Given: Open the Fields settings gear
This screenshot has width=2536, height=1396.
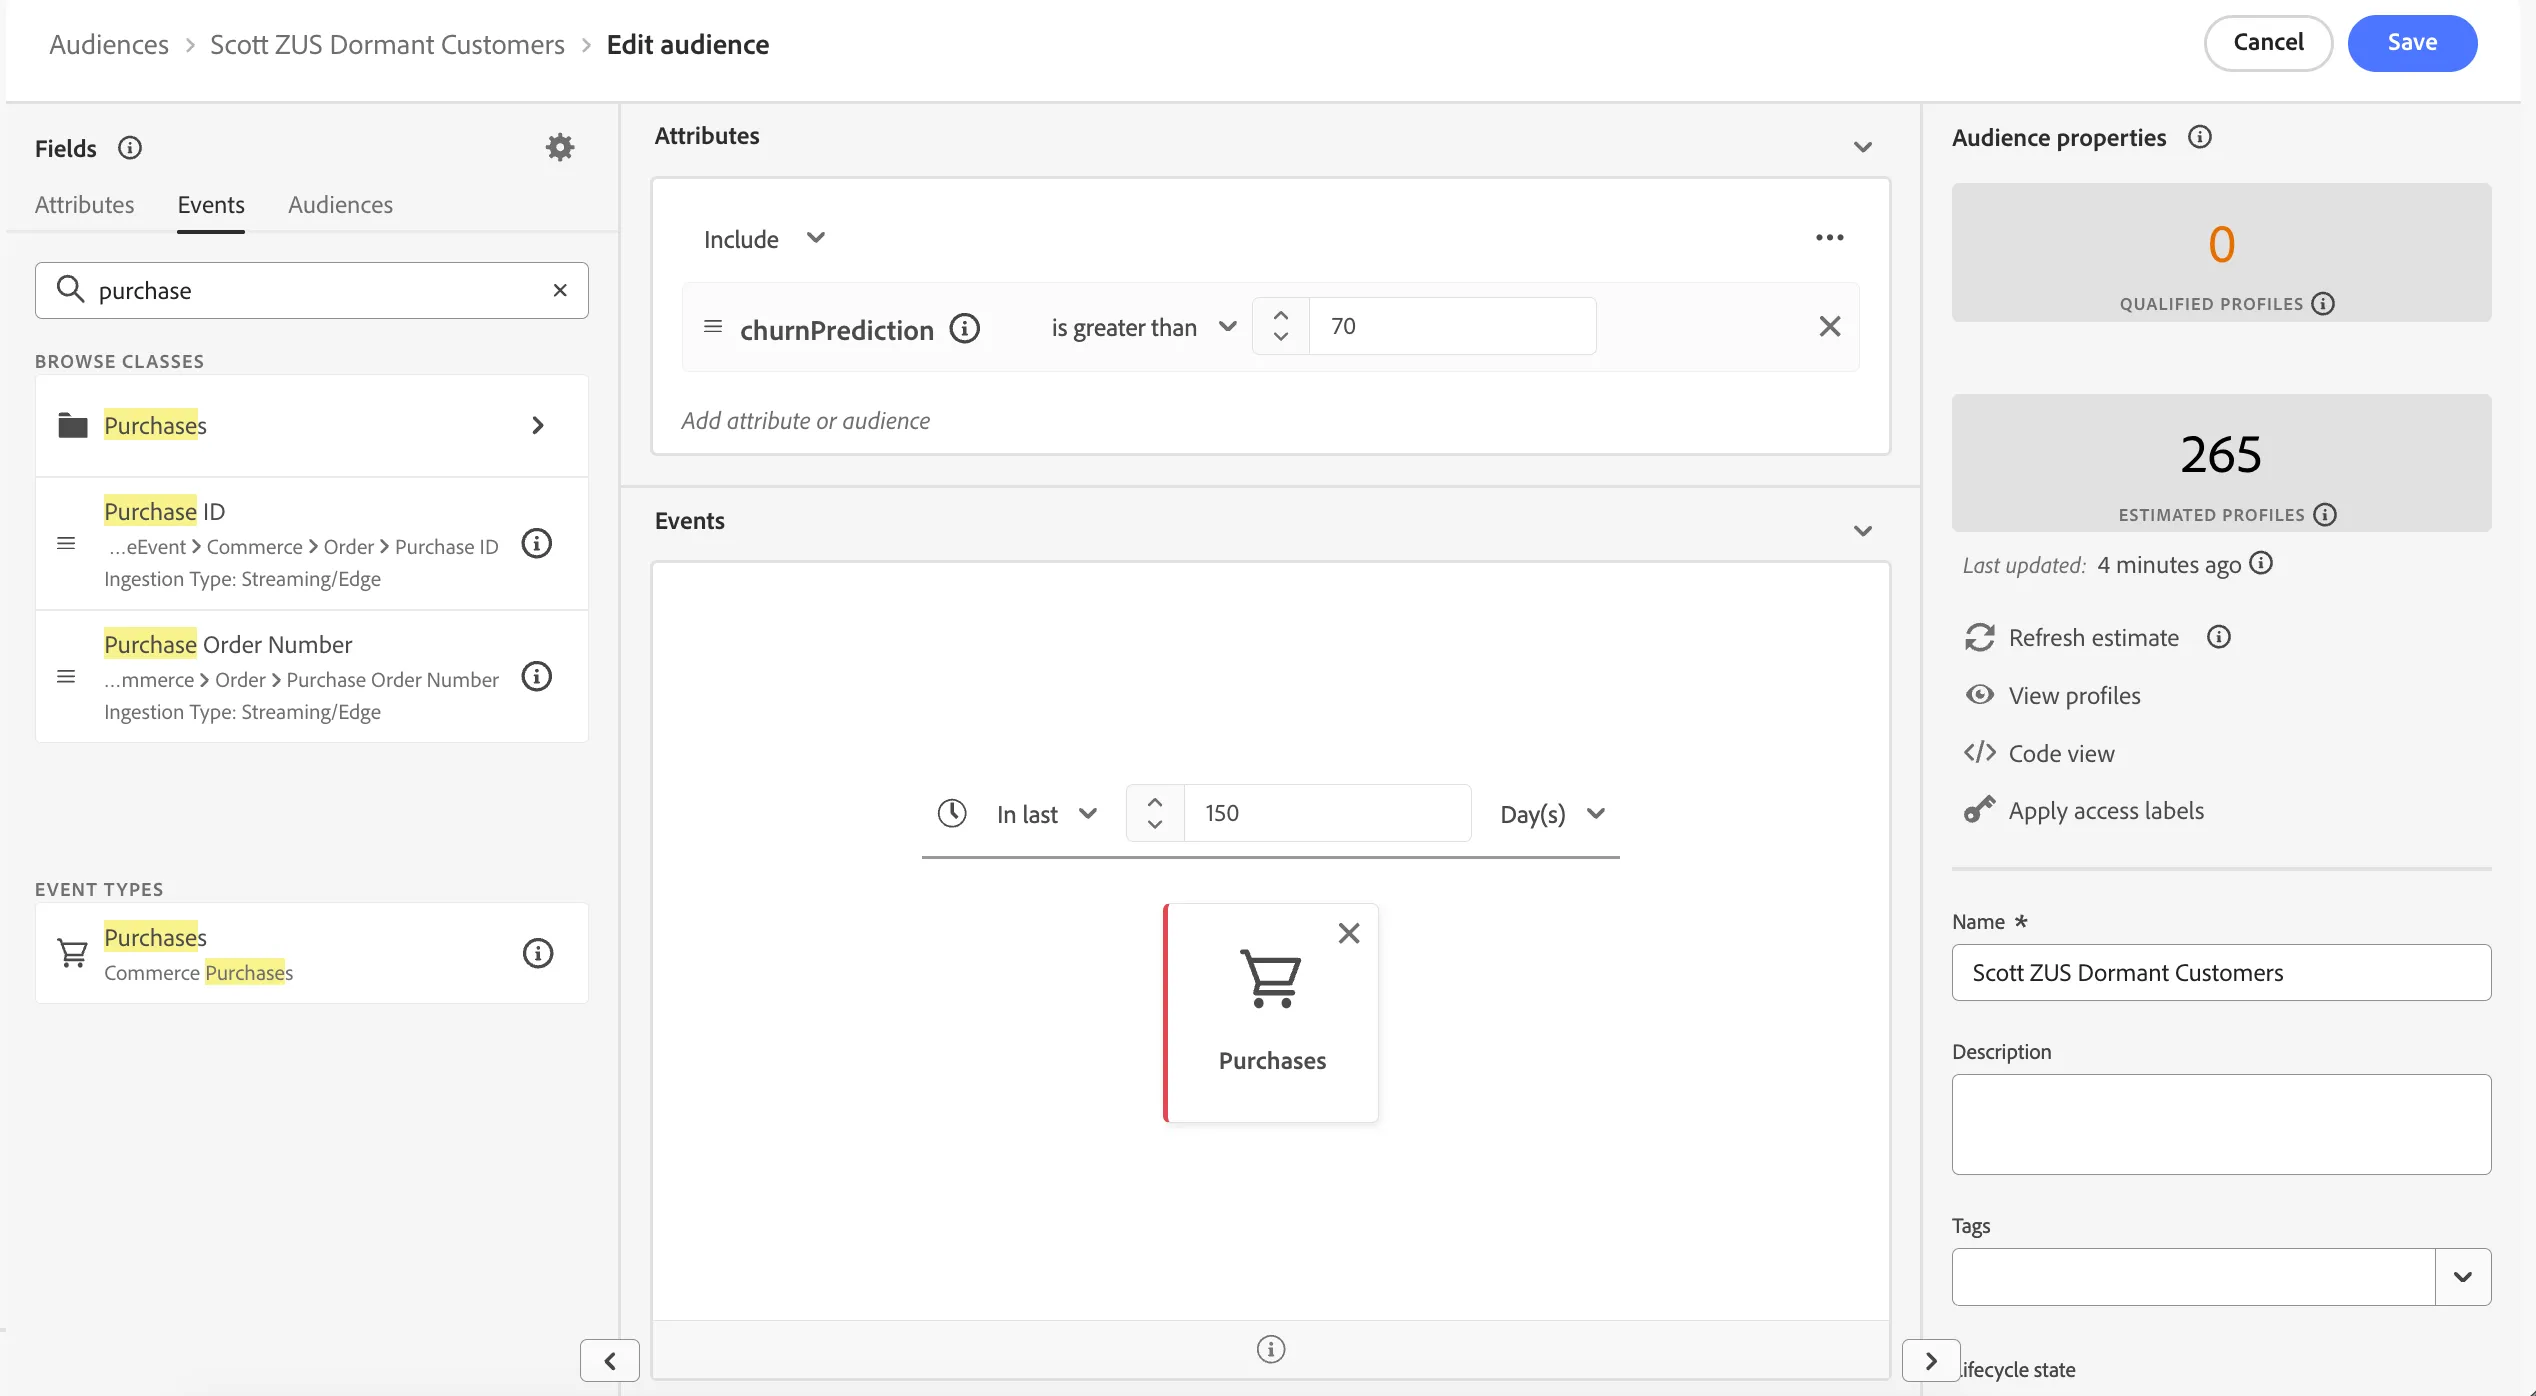Looking at the screenshot, I should coord(560,148).
